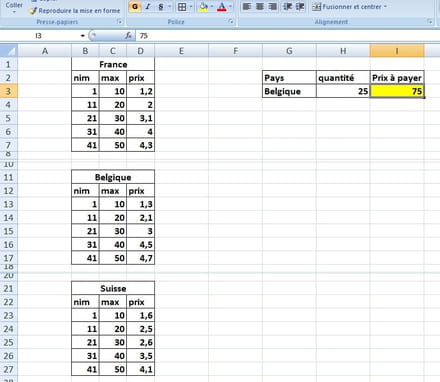Select France prix cell 3,1
This screenshot has width=440, height=382.
point(141,118)
